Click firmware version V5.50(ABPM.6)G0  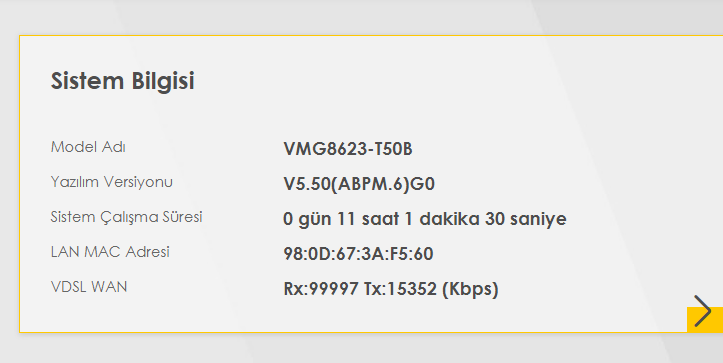click(x=359, y=184)
